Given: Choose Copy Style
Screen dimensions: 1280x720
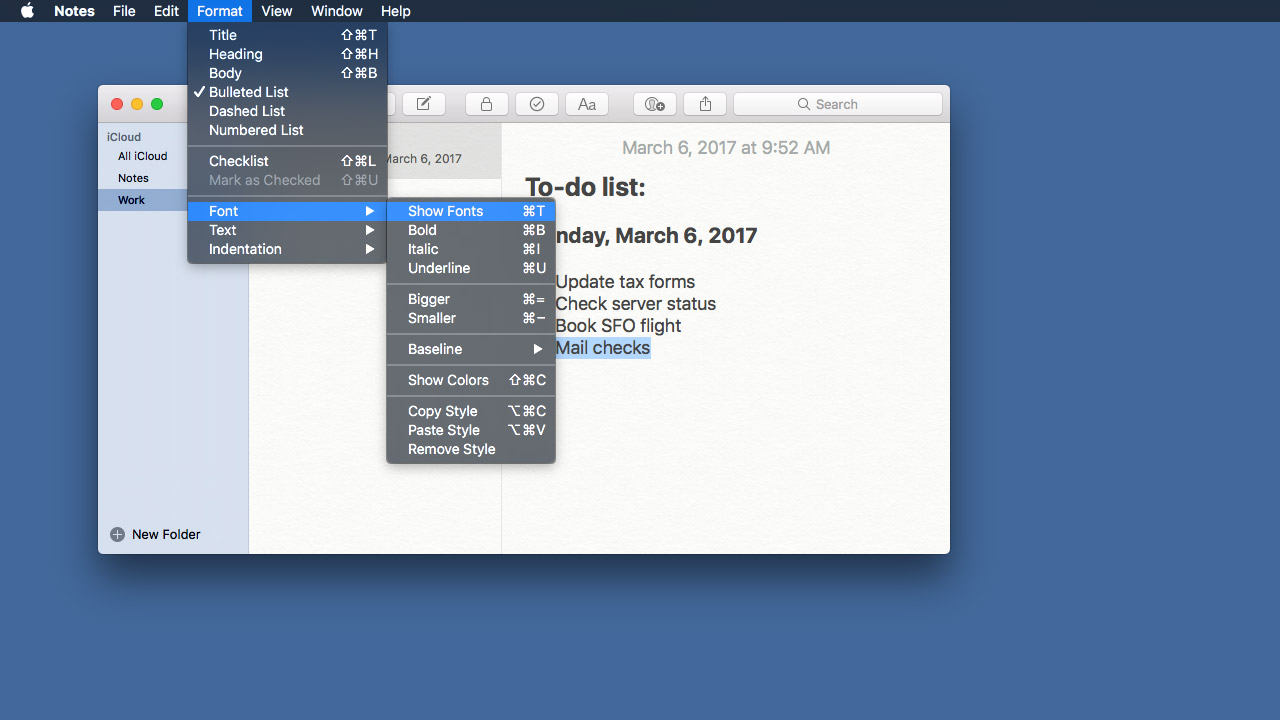Looking at the screenshot, I should point(471,411).
